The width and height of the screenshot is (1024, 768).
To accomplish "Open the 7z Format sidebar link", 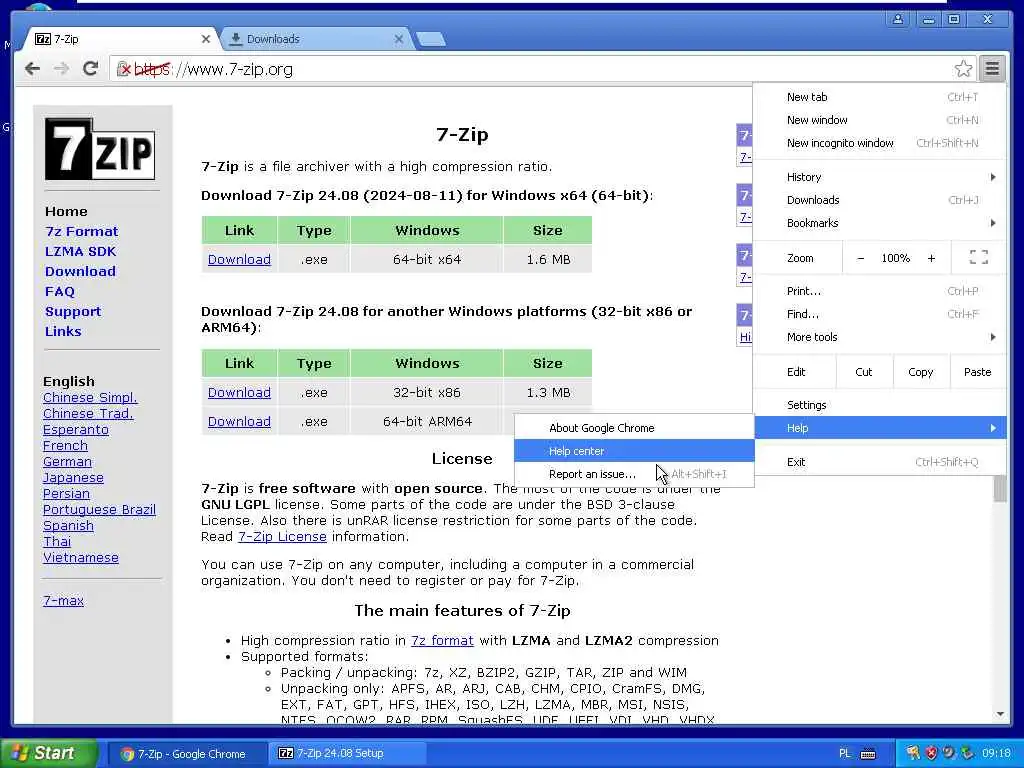I will [x=82, y=231].
